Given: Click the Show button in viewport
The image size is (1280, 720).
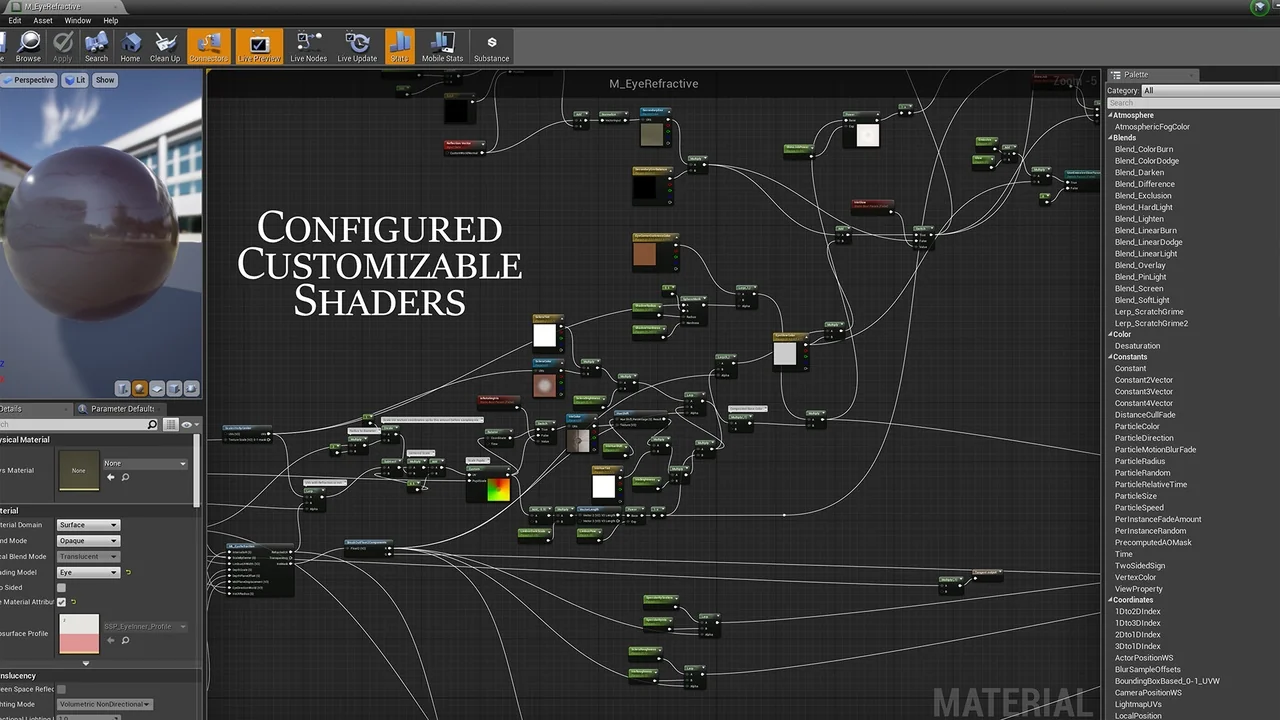Looking at the screenshot, I should click(105, 80).
